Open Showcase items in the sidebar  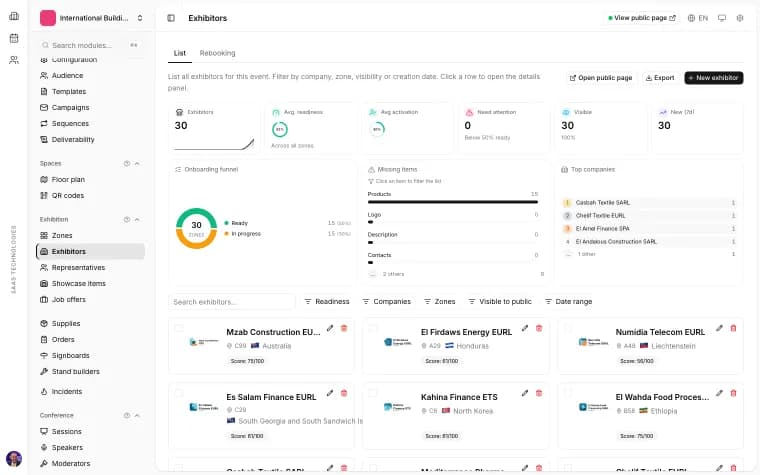pyautogui.click(x=91, y=284)
